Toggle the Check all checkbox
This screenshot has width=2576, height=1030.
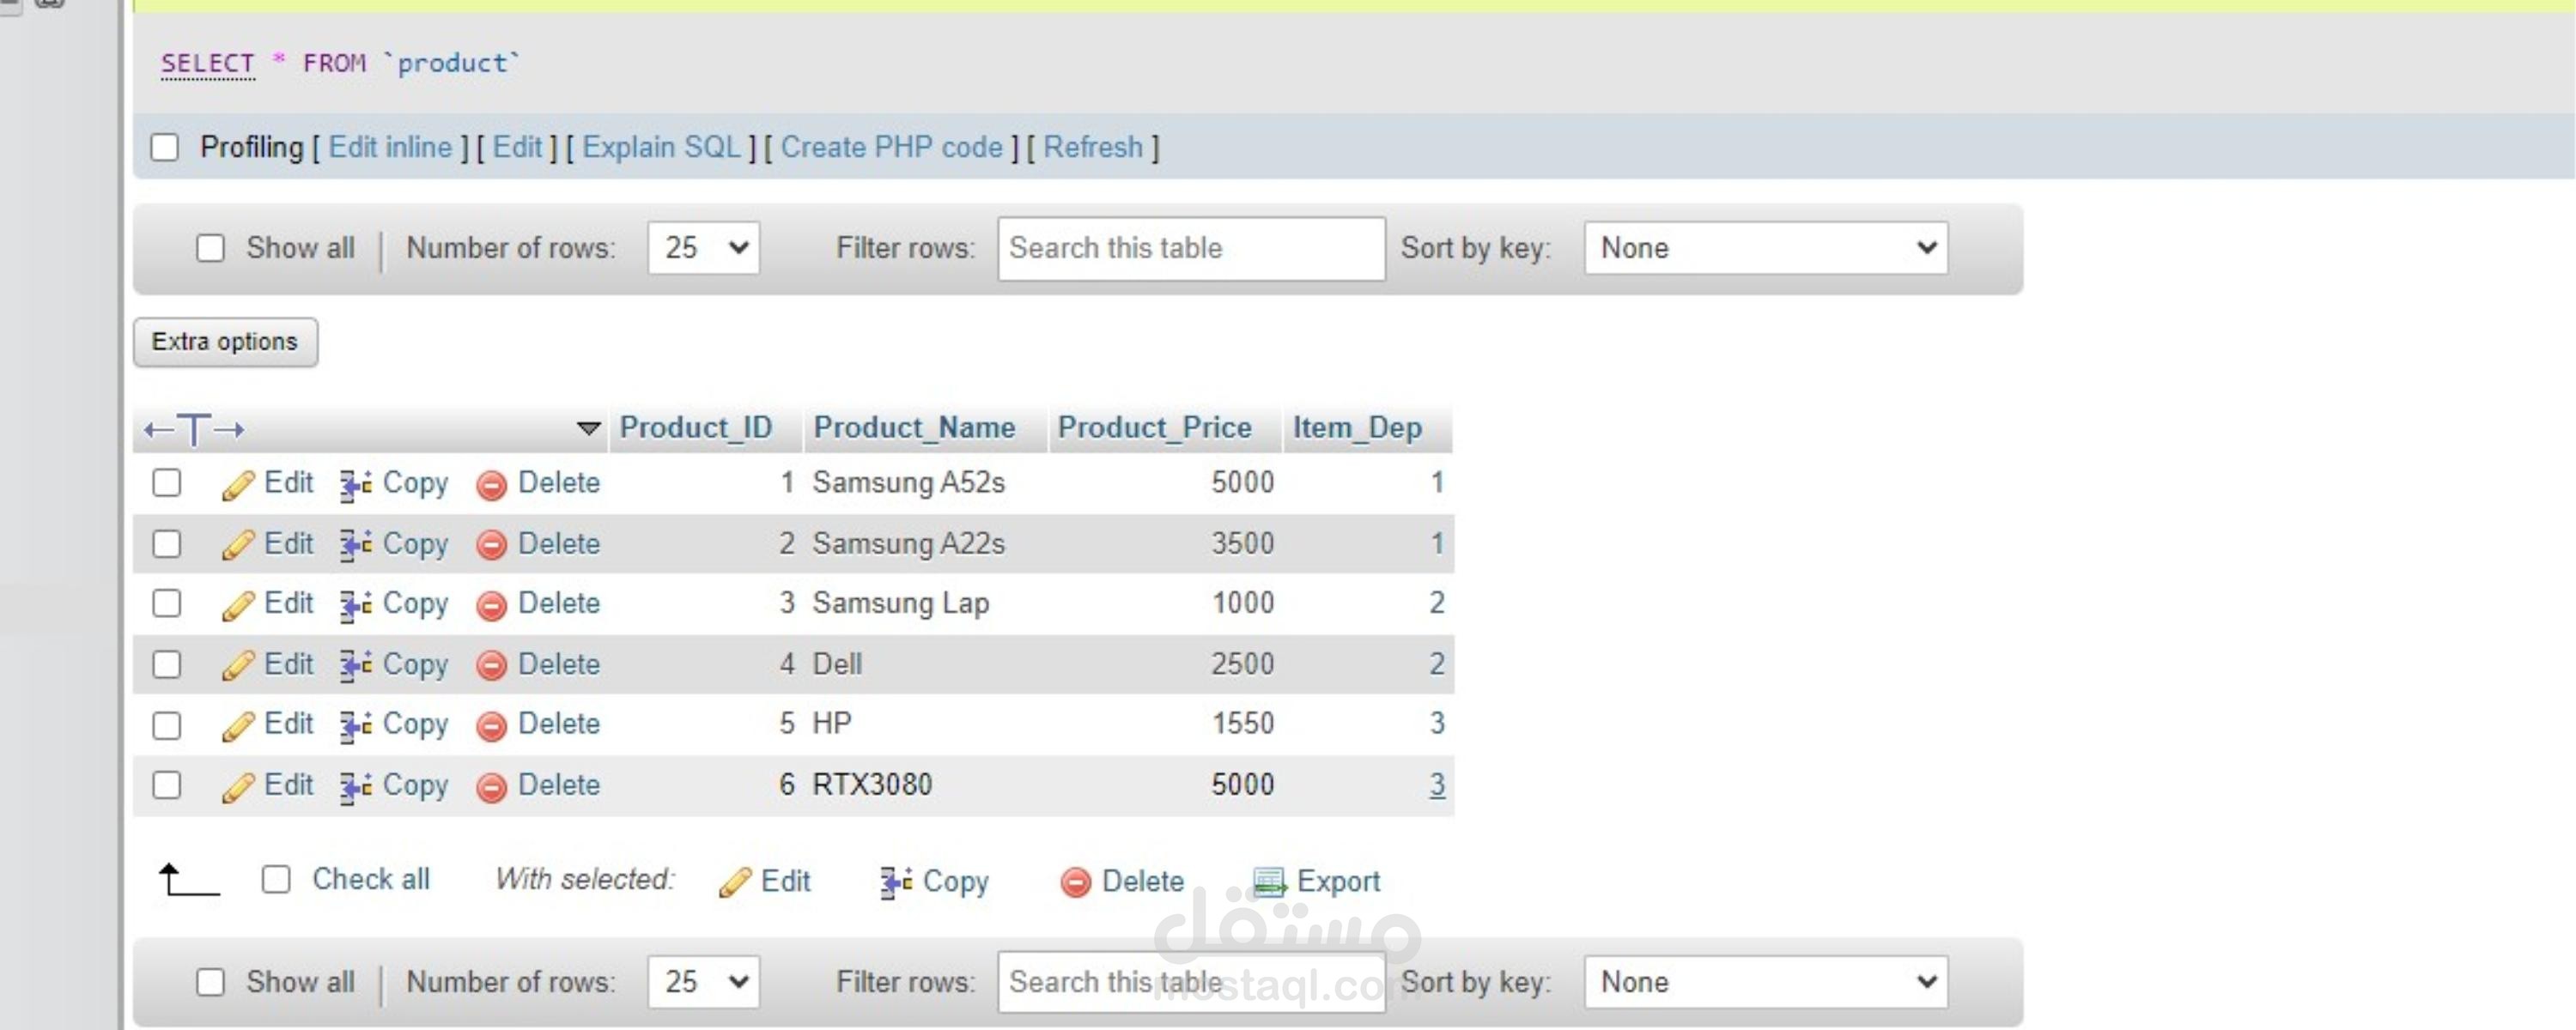[x=276, y=880]
